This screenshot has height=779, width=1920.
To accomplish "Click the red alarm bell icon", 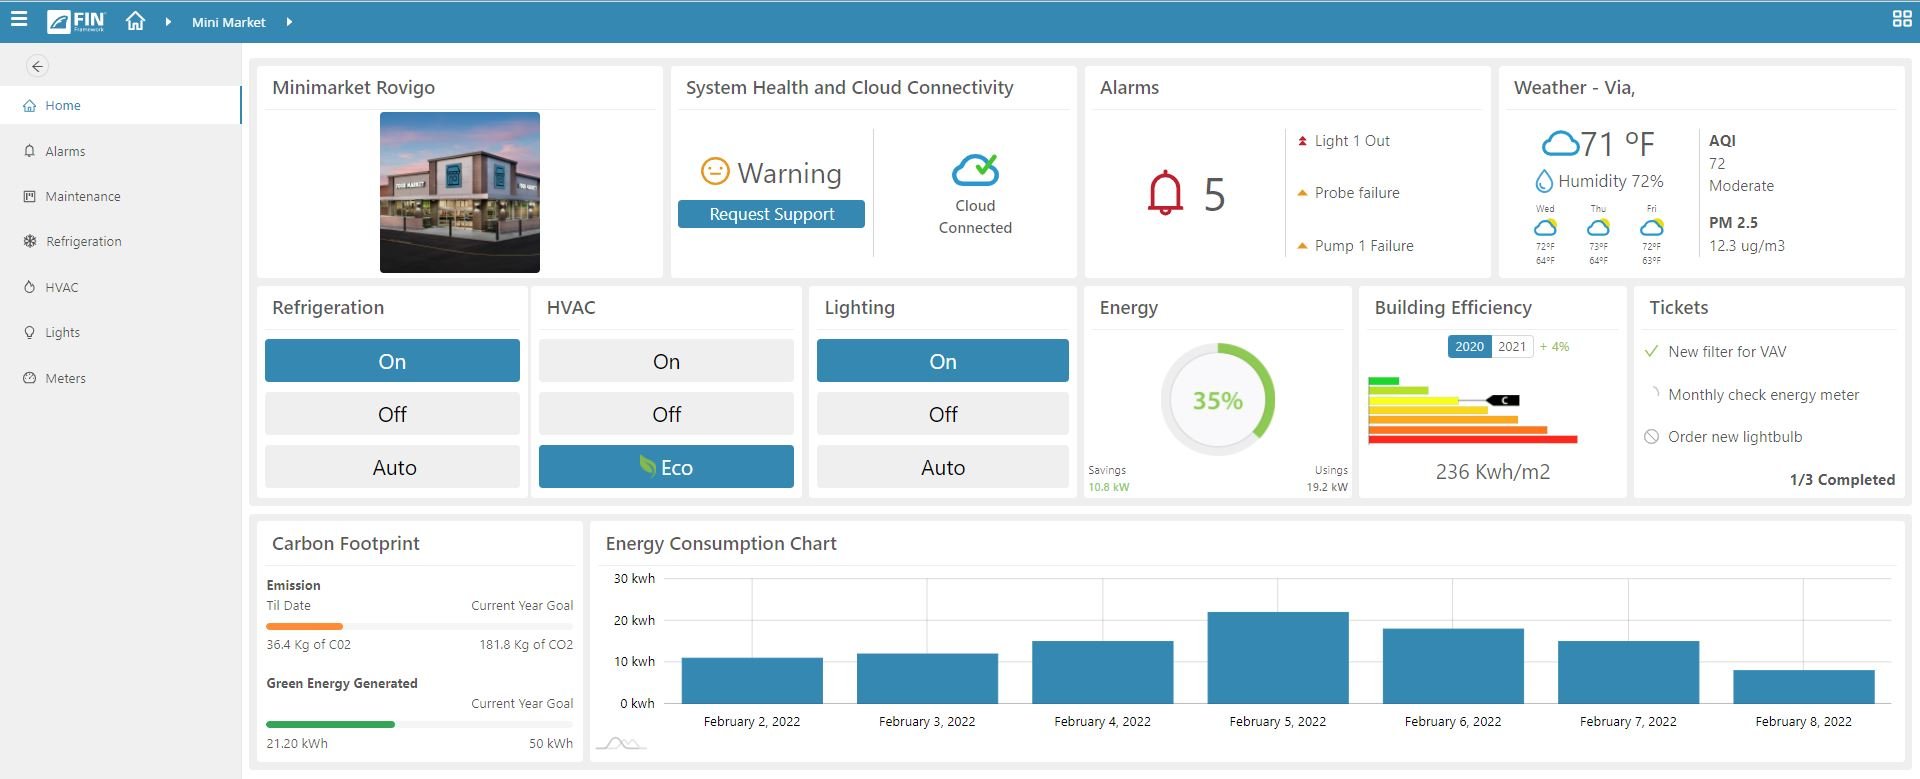I will coord(1165,192).
